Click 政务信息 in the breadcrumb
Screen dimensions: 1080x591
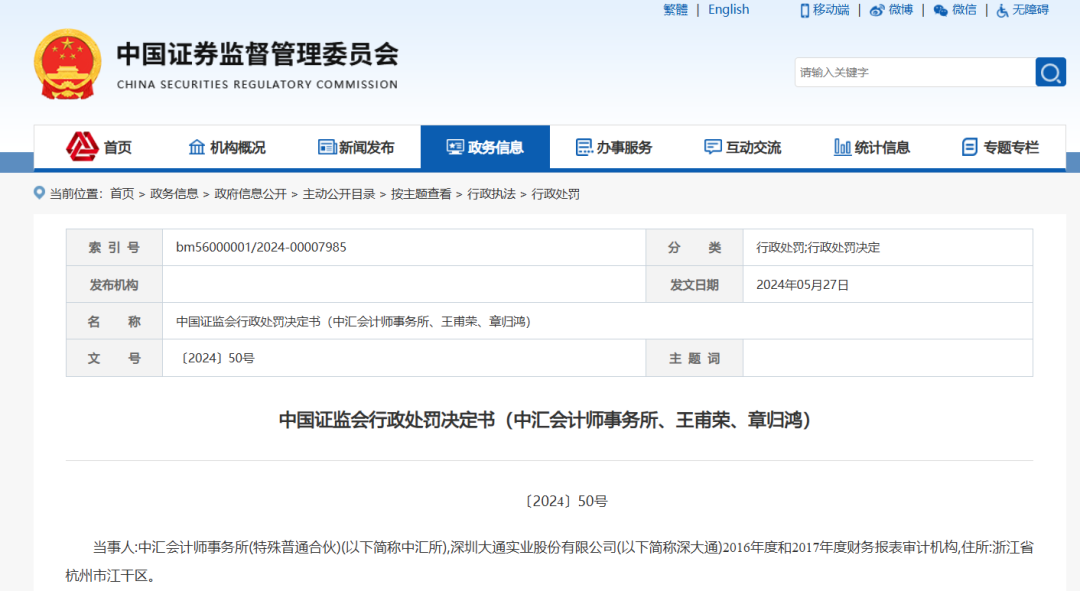pyautogui.click(x=174, y=194)
